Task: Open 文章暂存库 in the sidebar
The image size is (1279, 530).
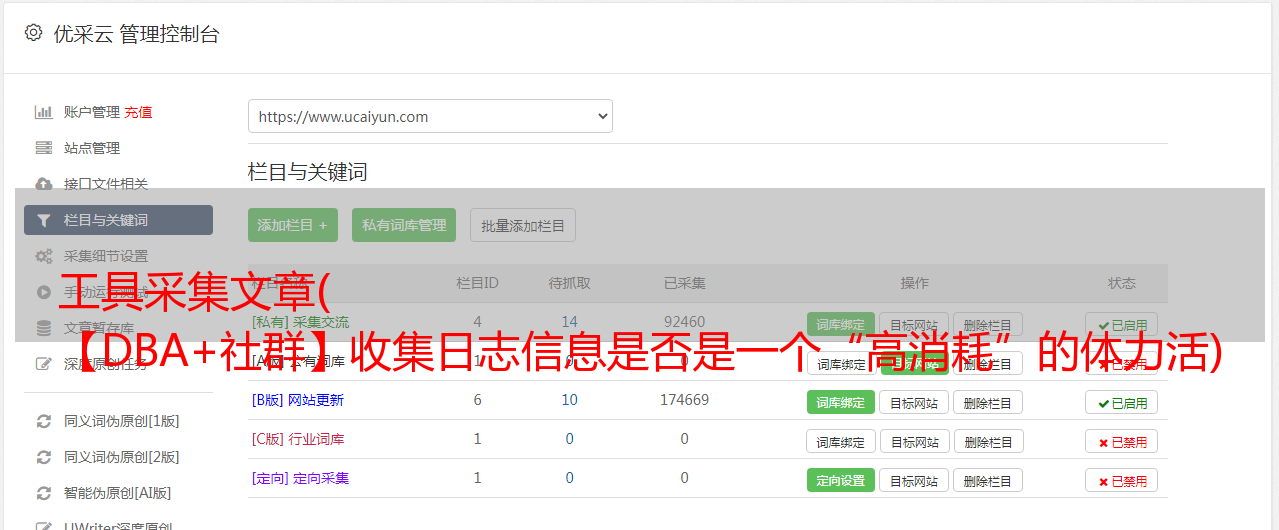Action: tap(99, 328)
